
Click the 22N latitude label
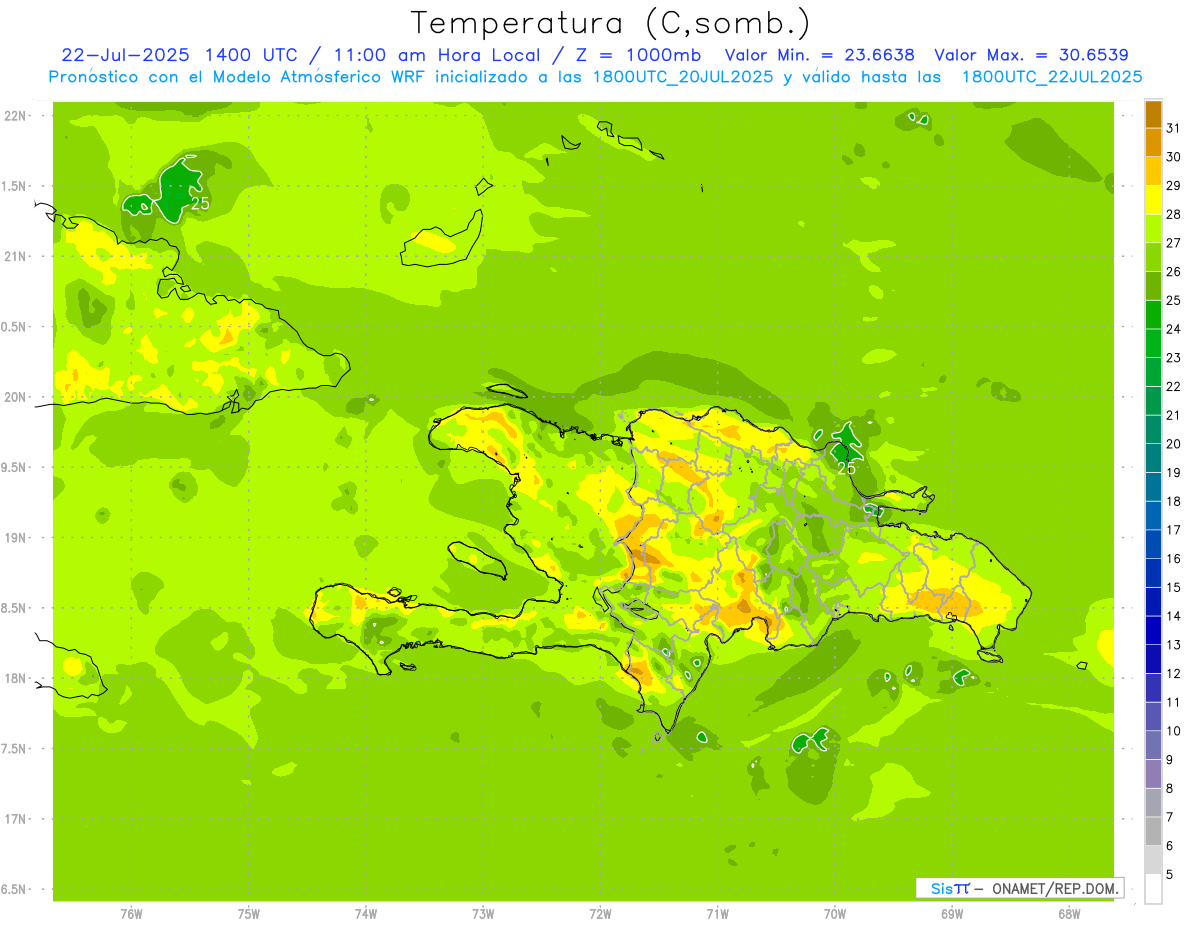tap(15, 115)
